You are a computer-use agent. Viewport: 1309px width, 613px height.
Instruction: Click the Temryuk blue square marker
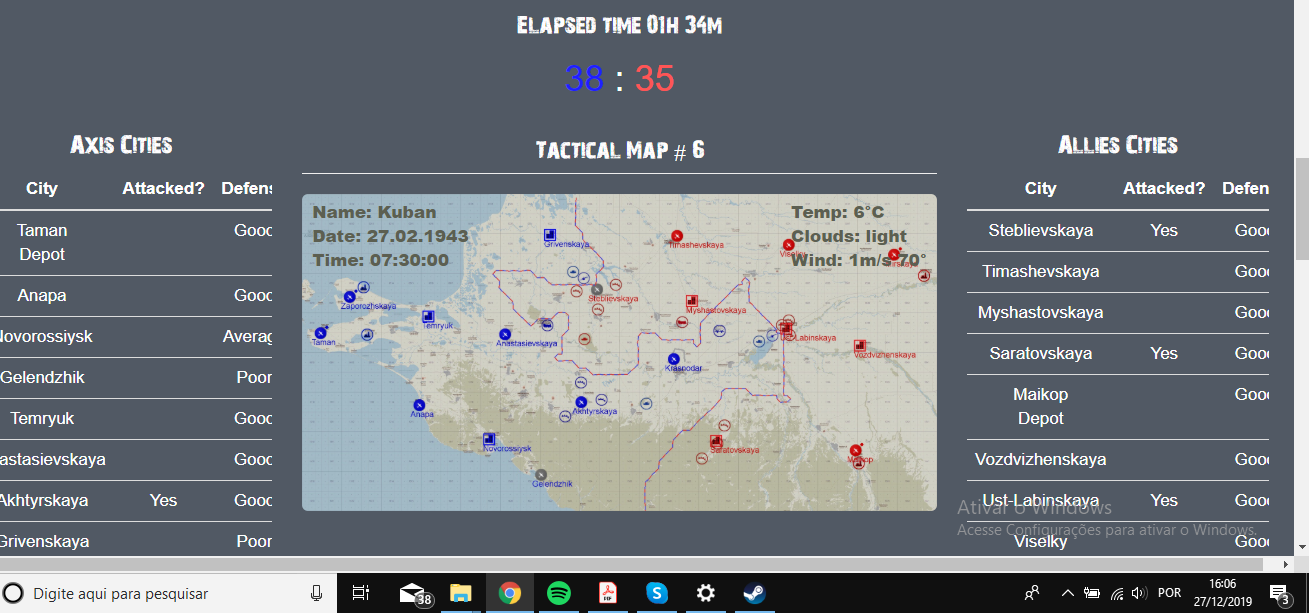[428, 316]
